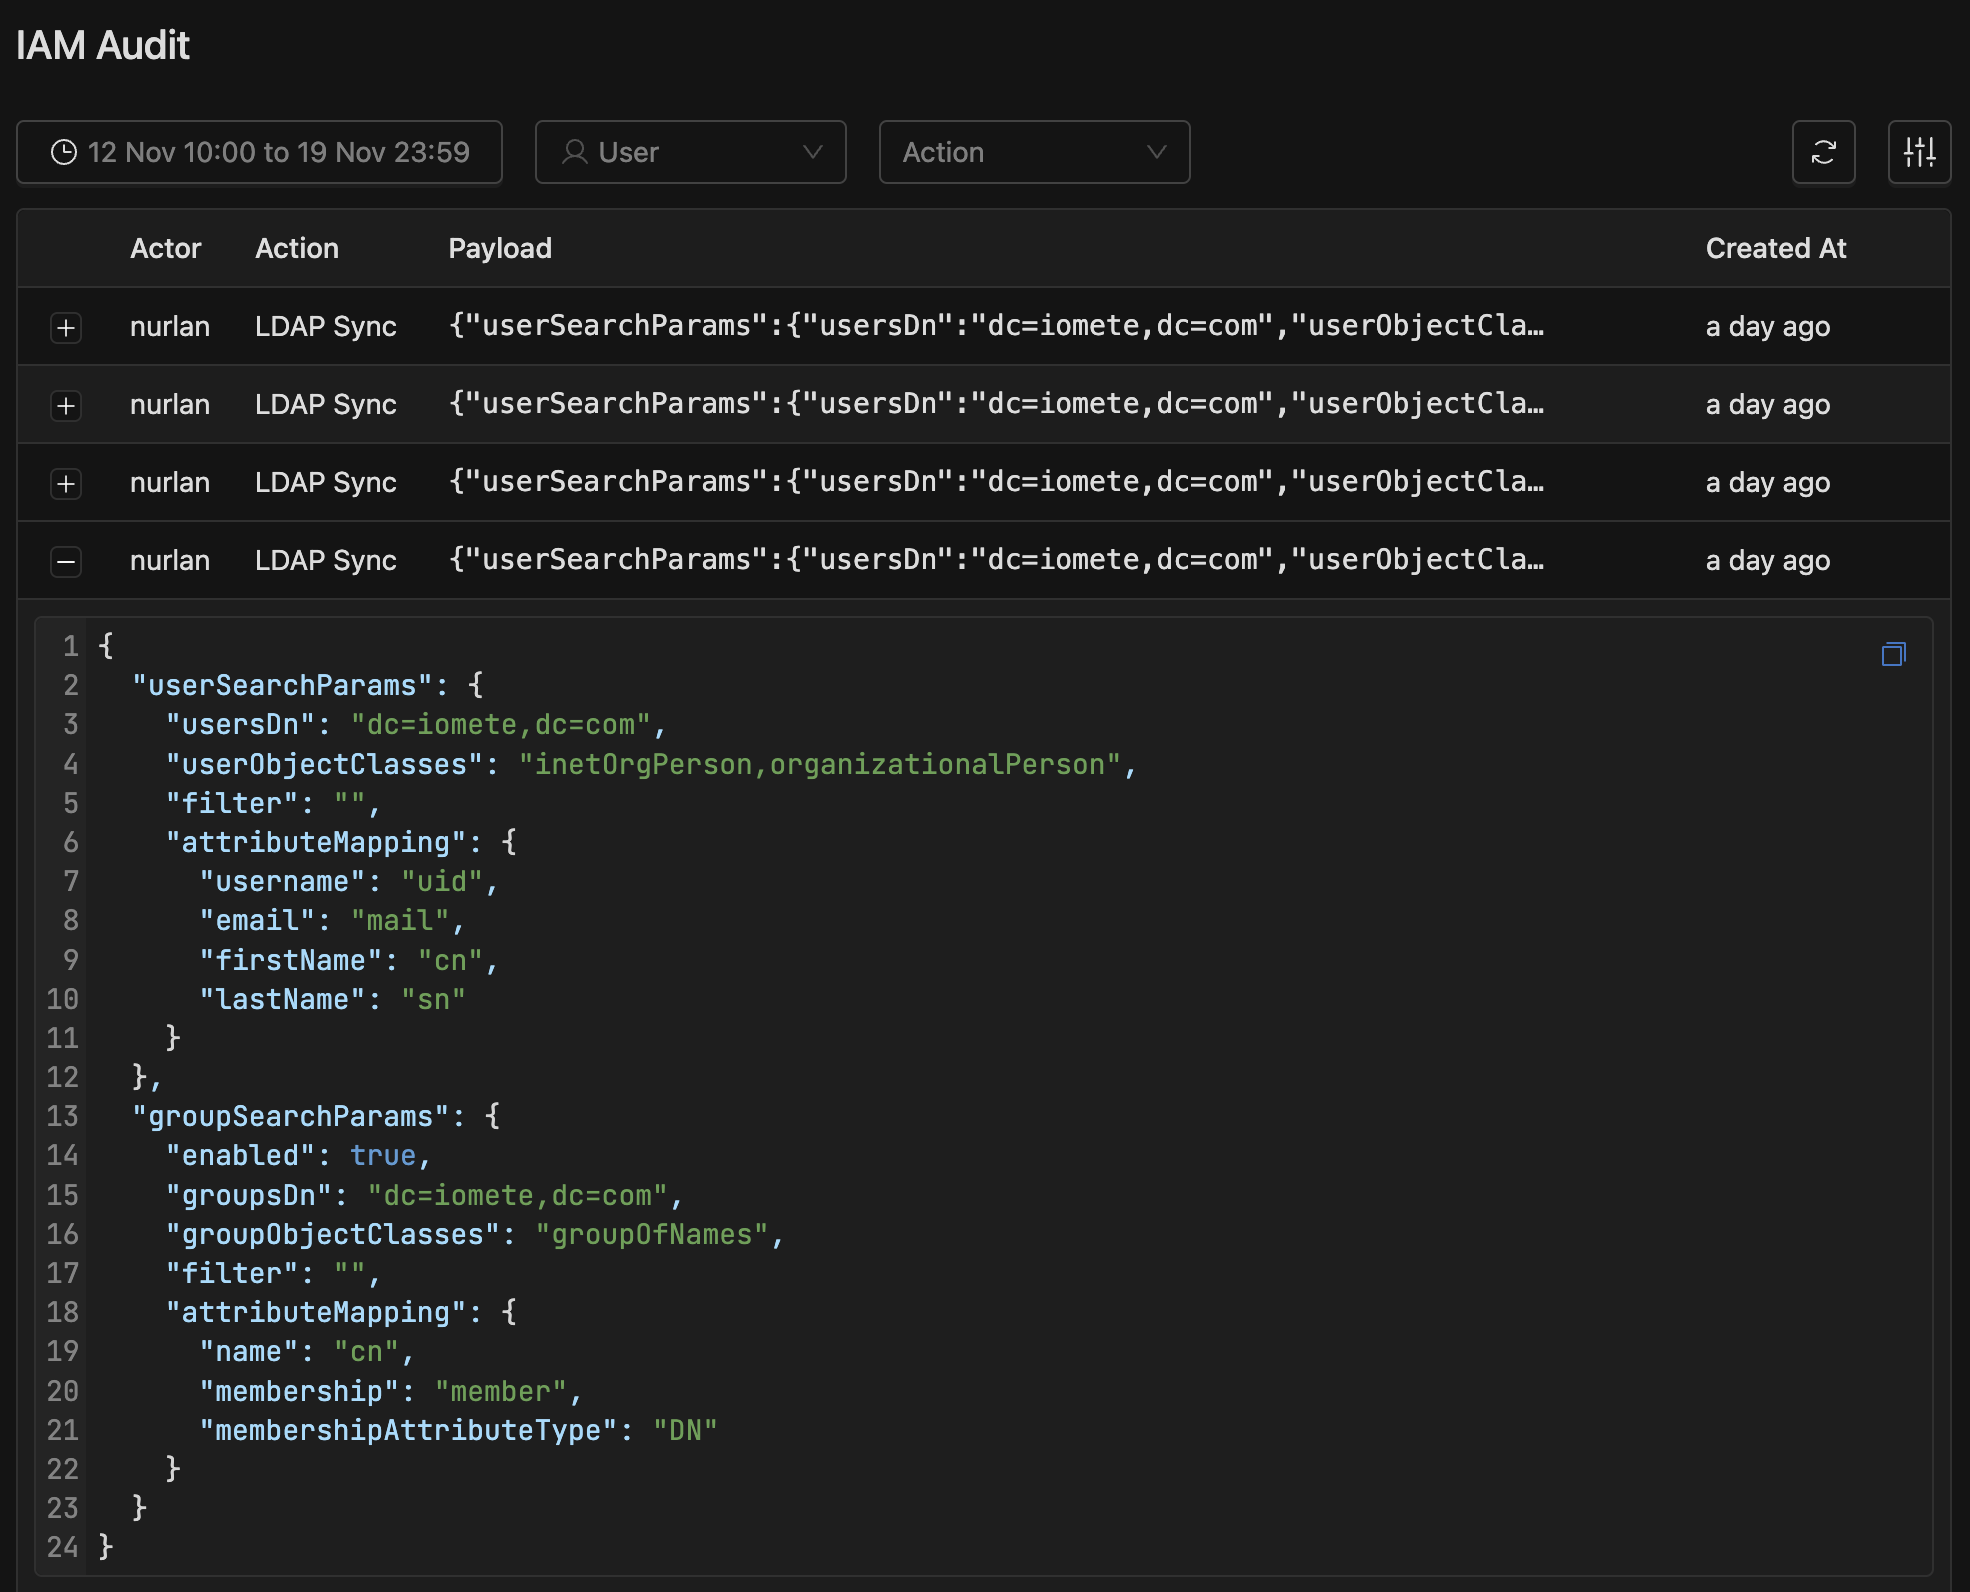Click 'a day ago' in the third row

coord(1768,482)
